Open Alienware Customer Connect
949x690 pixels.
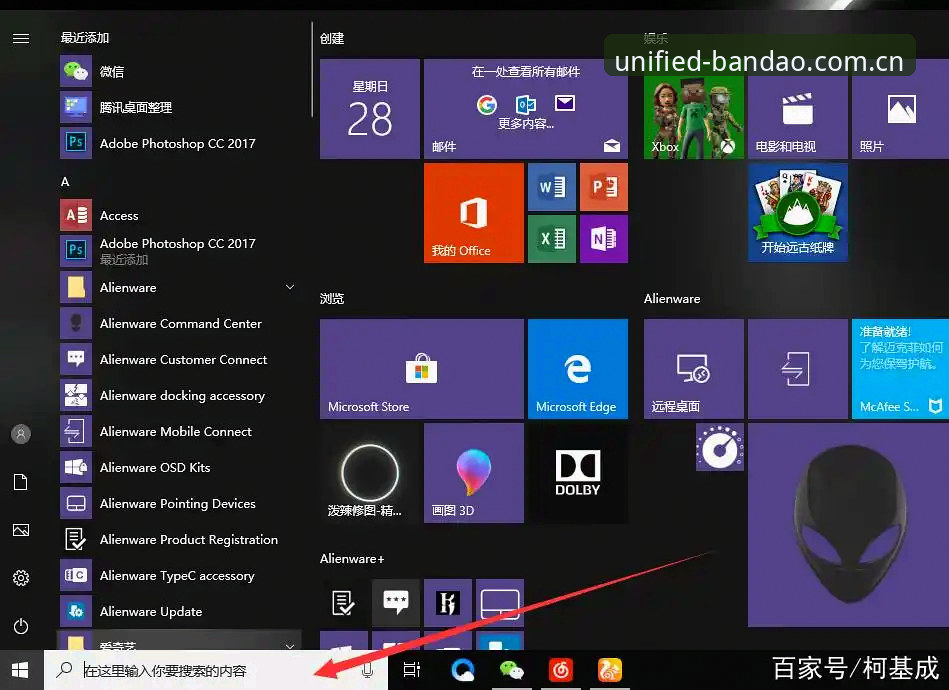point(180,360)
